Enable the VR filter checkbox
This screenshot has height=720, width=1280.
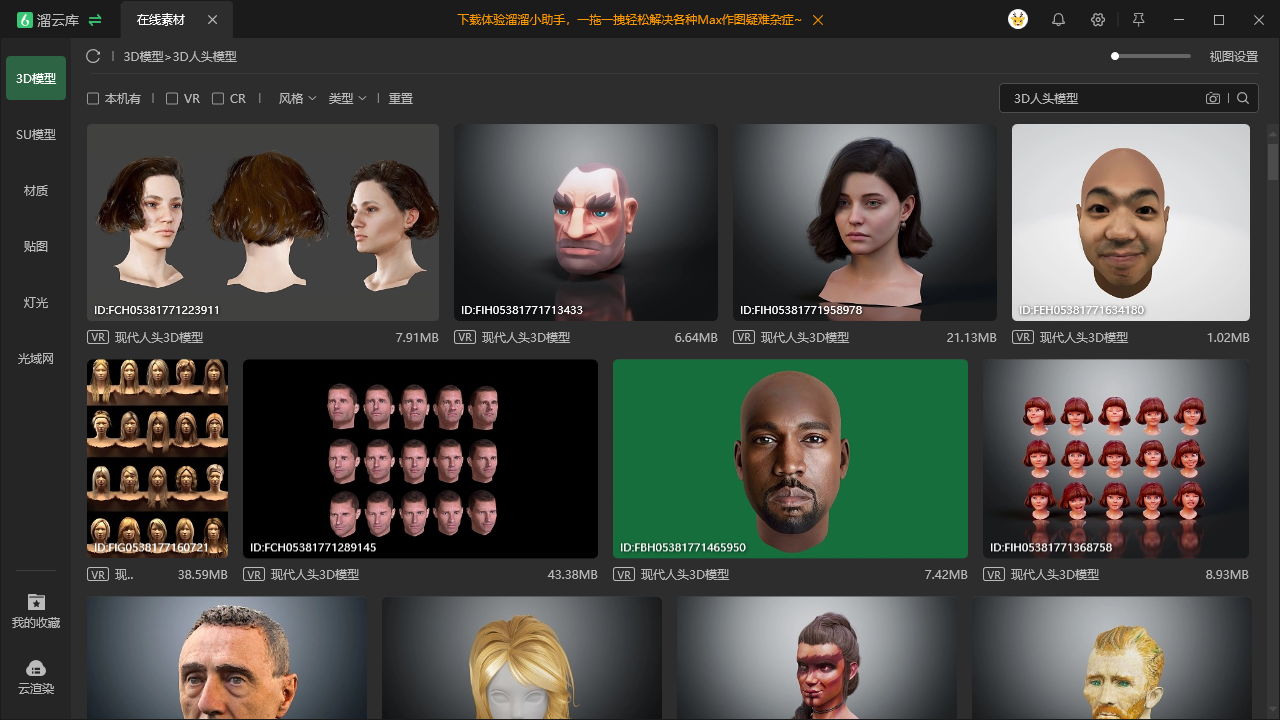tap(172, 98)
